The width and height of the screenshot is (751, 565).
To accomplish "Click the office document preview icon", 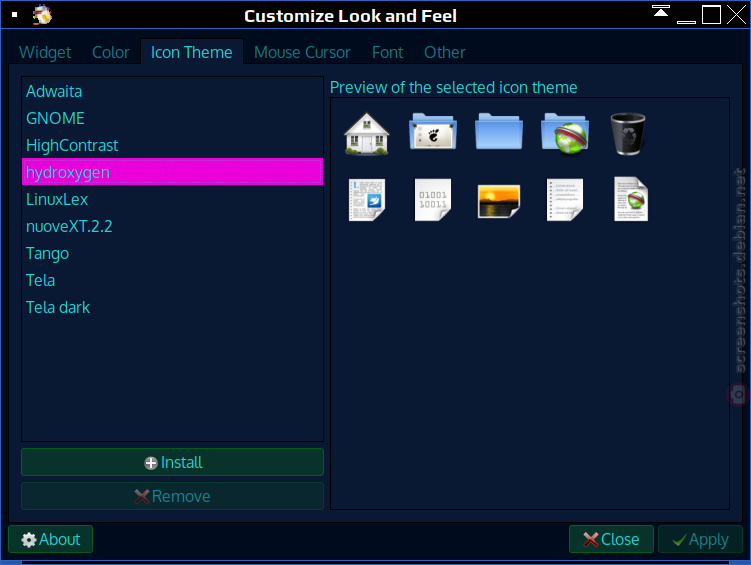I will click(x=367, y=200).
